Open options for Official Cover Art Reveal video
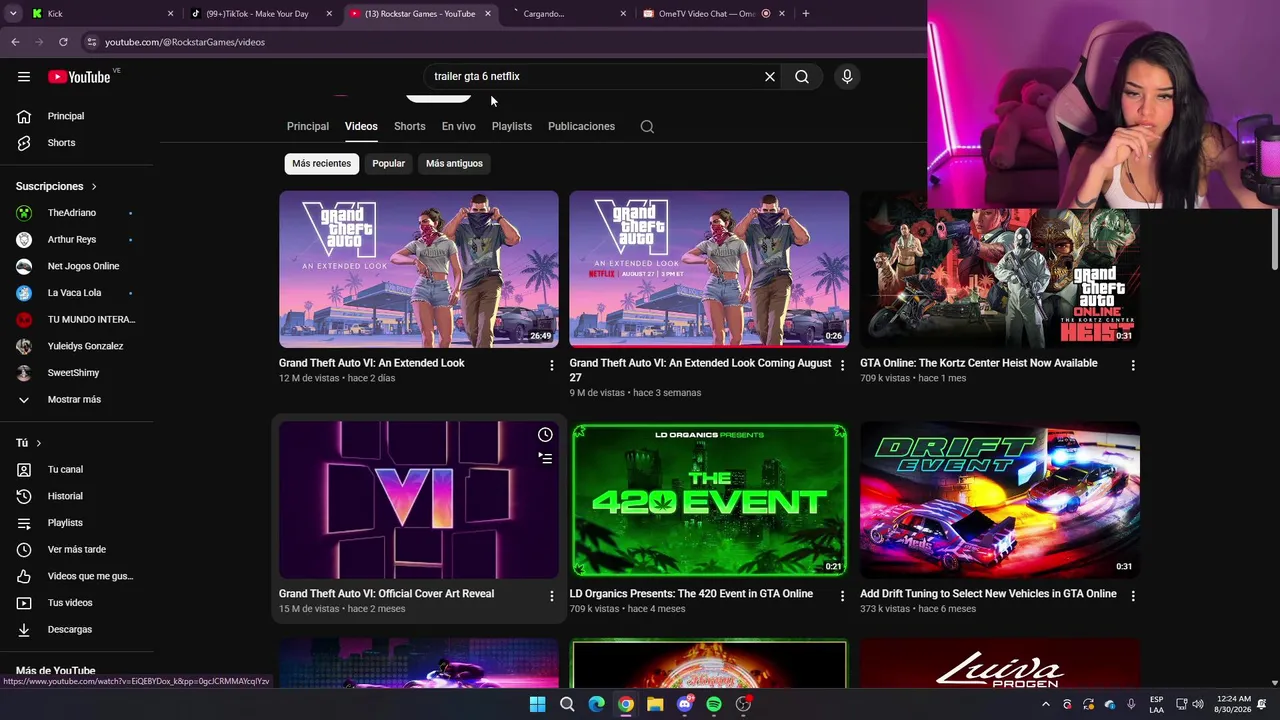The height and width of the screenshot is (720, 1280). click(551, 596)
